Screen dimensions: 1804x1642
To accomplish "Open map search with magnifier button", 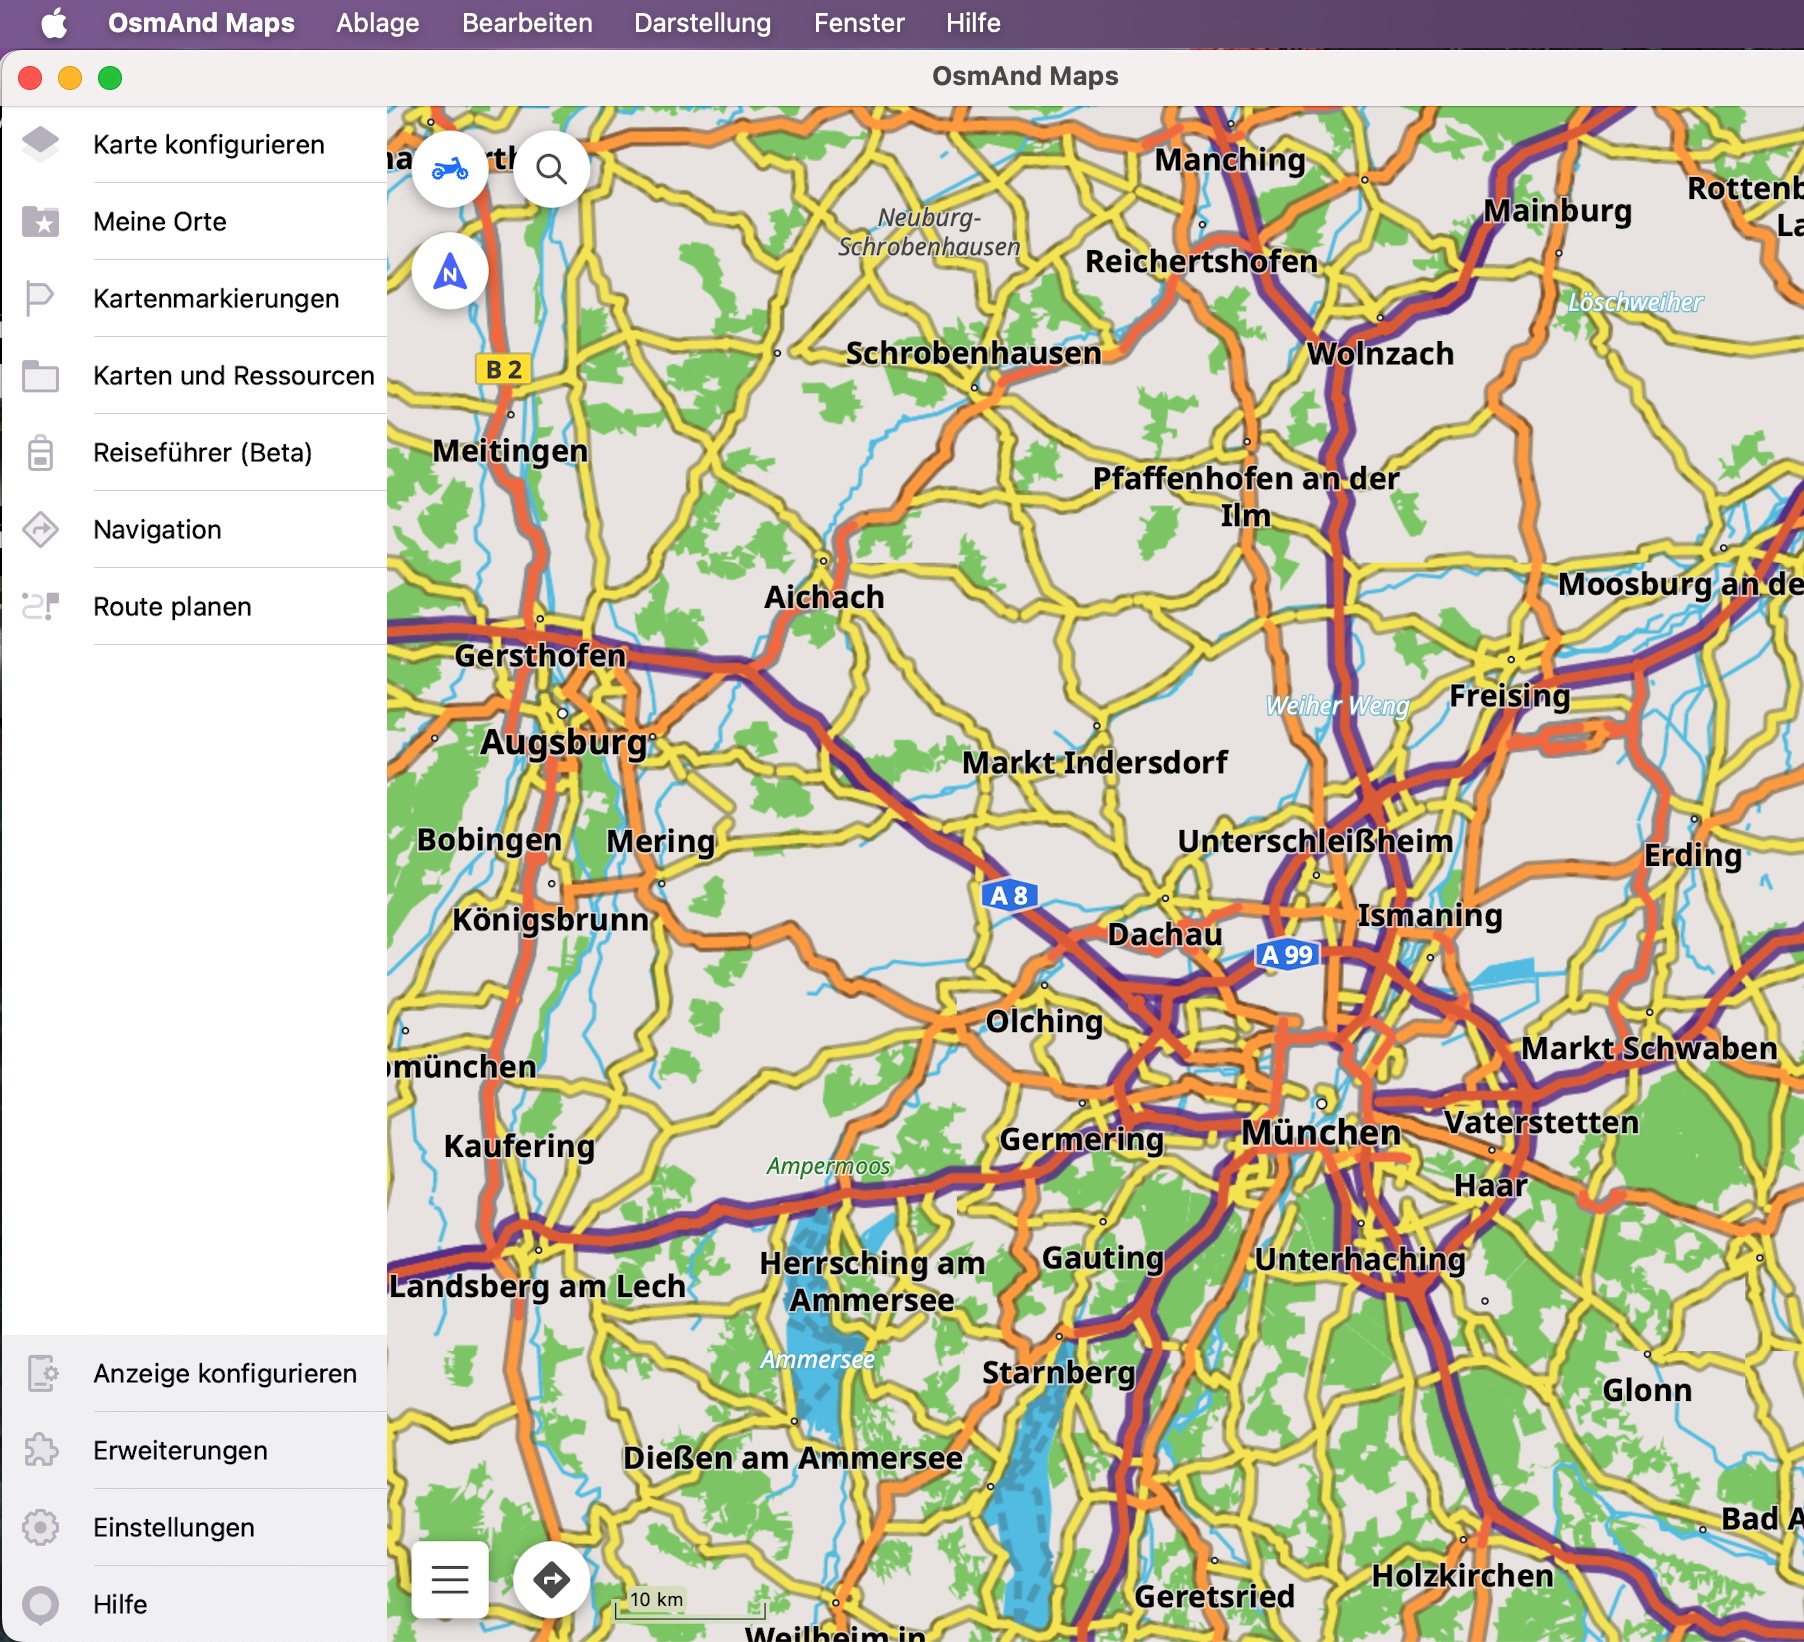I will pos(551,169).
